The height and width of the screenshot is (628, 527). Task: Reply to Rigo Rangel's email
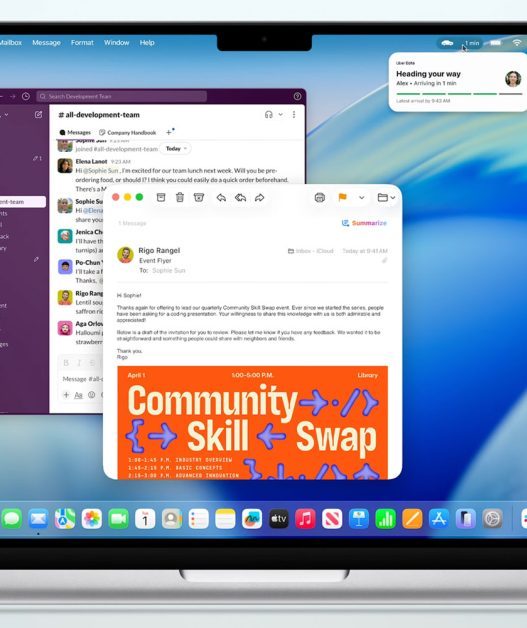point(221,197)
